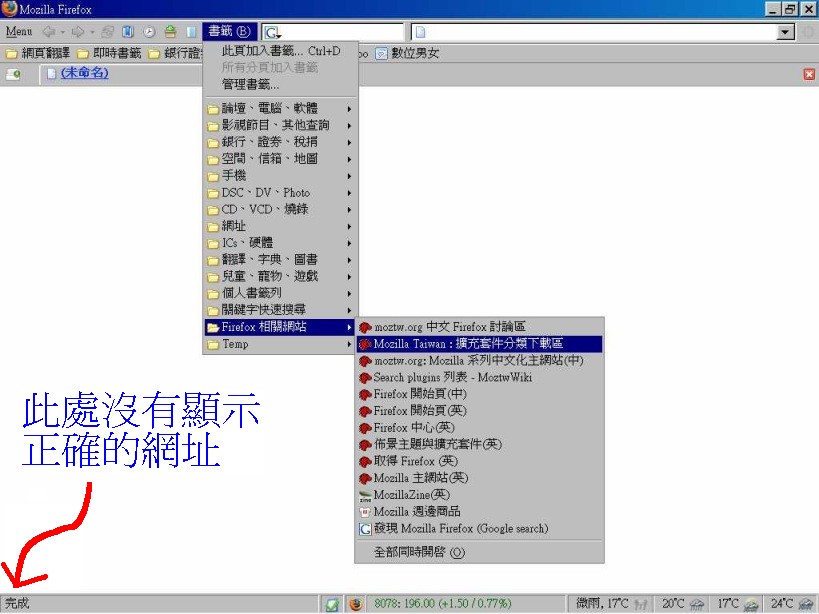819x614 pixels.
Task: Close the 書籤 (B) menu header
Action: tap(229, 31)
